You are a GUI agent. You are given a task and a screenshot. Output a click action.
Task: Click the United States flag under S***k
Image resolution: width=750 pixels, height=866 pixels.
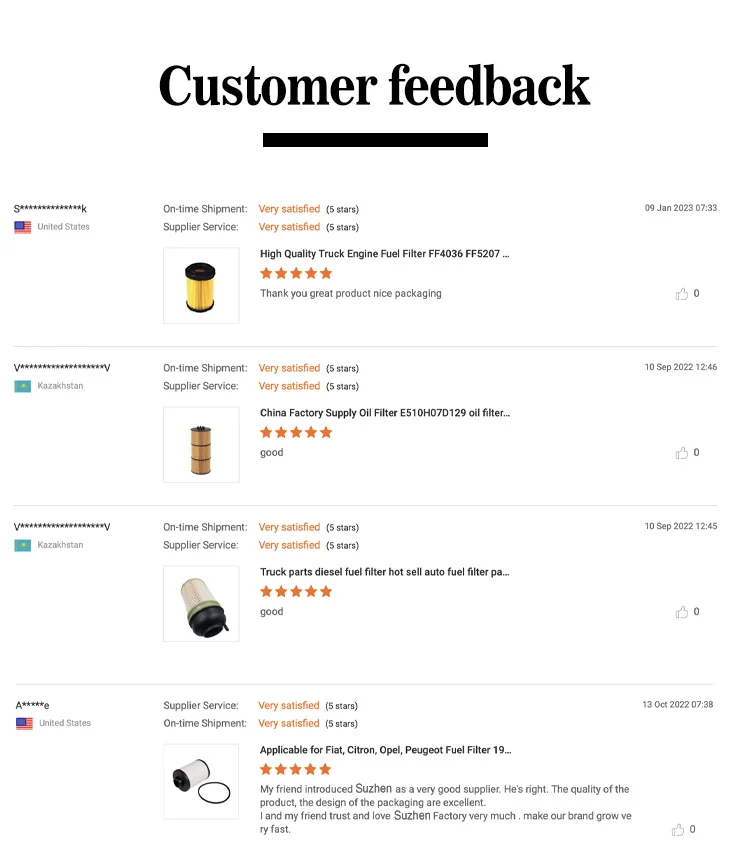[x=23, y=227]
